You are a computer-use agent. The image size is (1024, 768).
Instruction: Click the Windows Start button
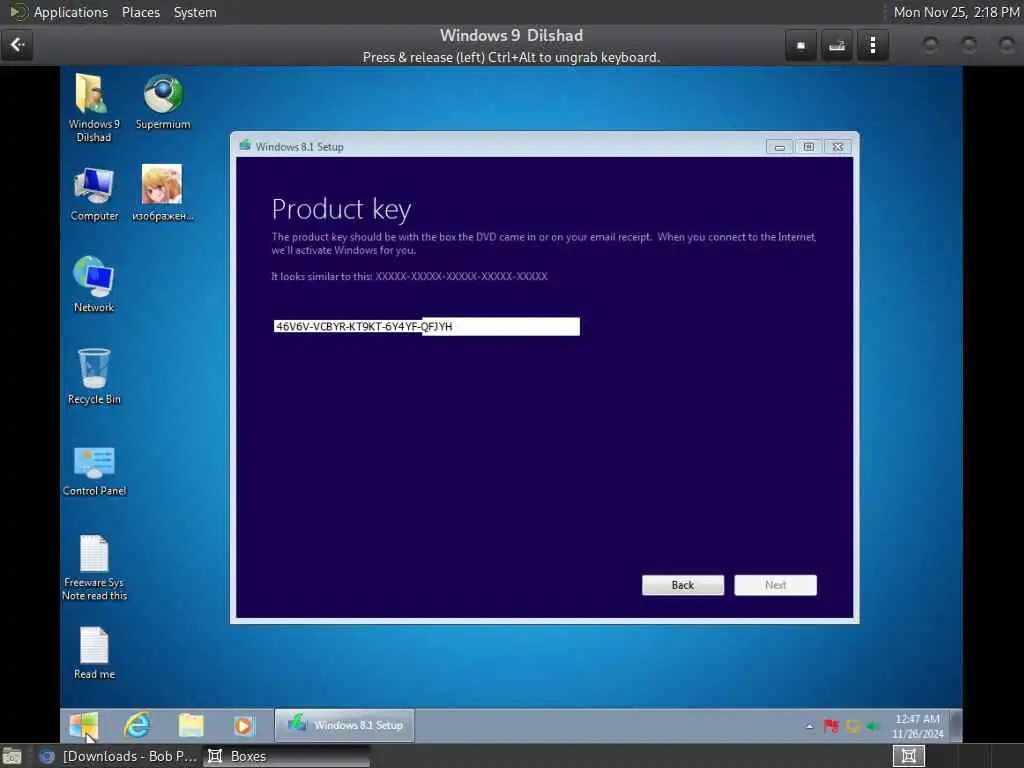click(x=84, y=725)
